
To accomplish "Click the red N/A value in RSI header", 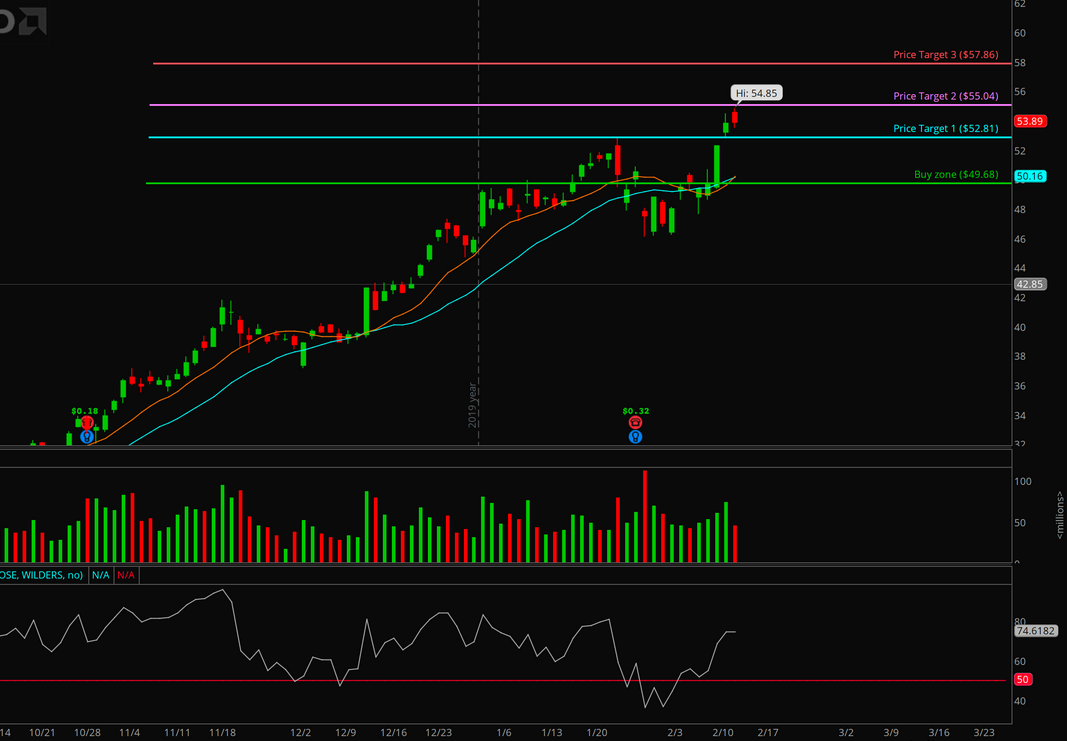I will click(126, 575).
